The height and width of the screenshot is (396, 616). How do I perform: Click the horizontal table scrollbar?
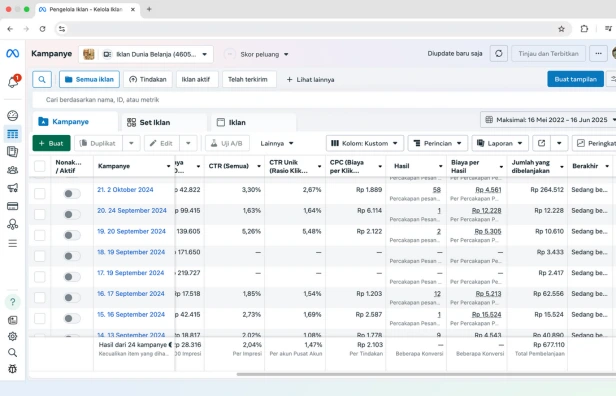(x=426, y=374)
